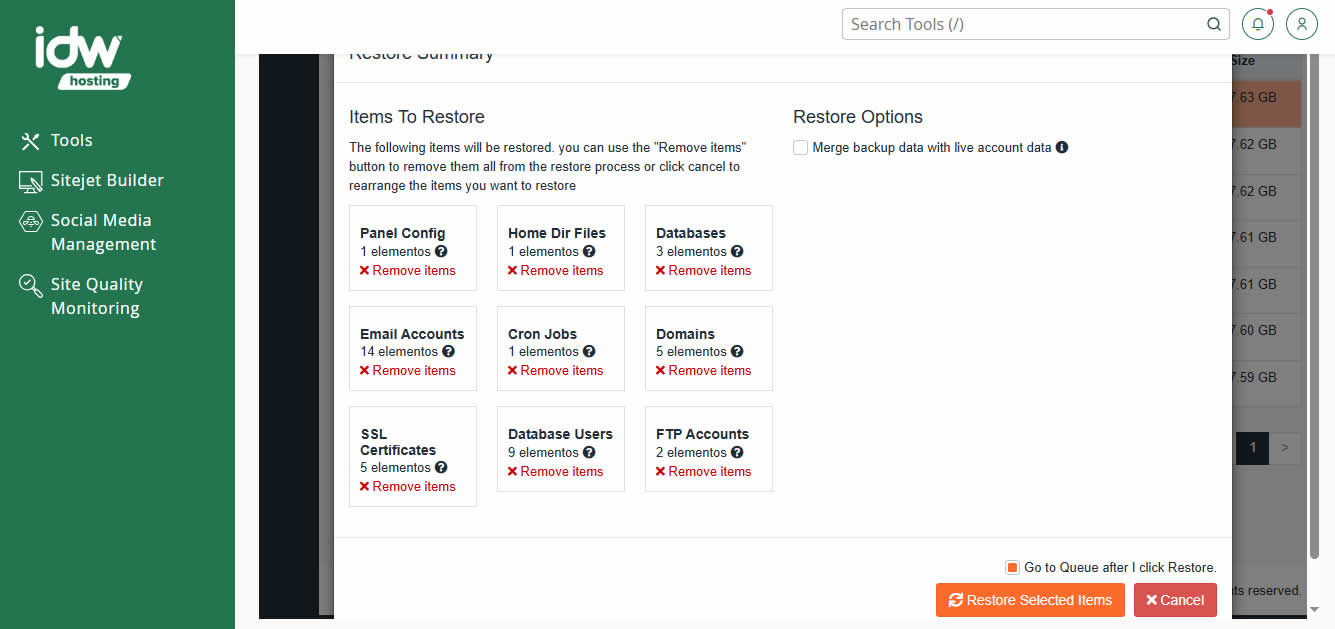The image size is (1335, 629).
Task: Click info icon next to Merge backup data
Action: pyautogui.click(x=1062, y=147)
